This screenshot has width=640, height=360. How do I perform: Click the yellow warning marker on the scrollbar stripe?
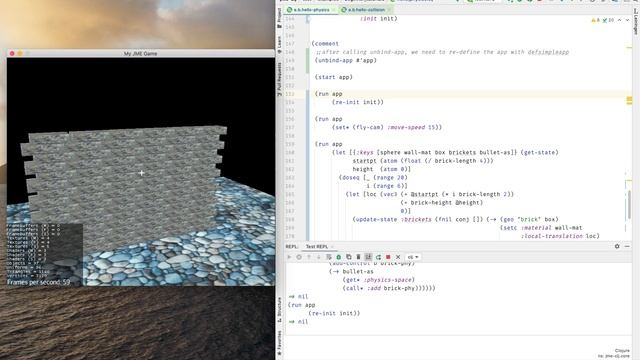coord(629,100)
